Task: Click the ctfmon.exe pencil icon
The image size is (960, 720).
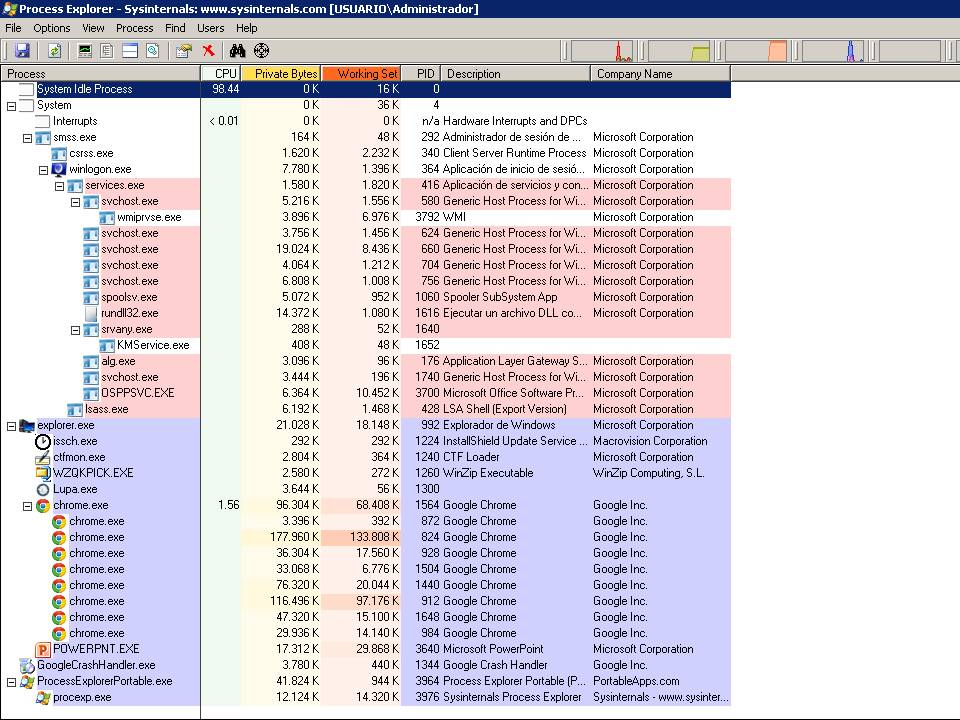Action: coord(43,457)
